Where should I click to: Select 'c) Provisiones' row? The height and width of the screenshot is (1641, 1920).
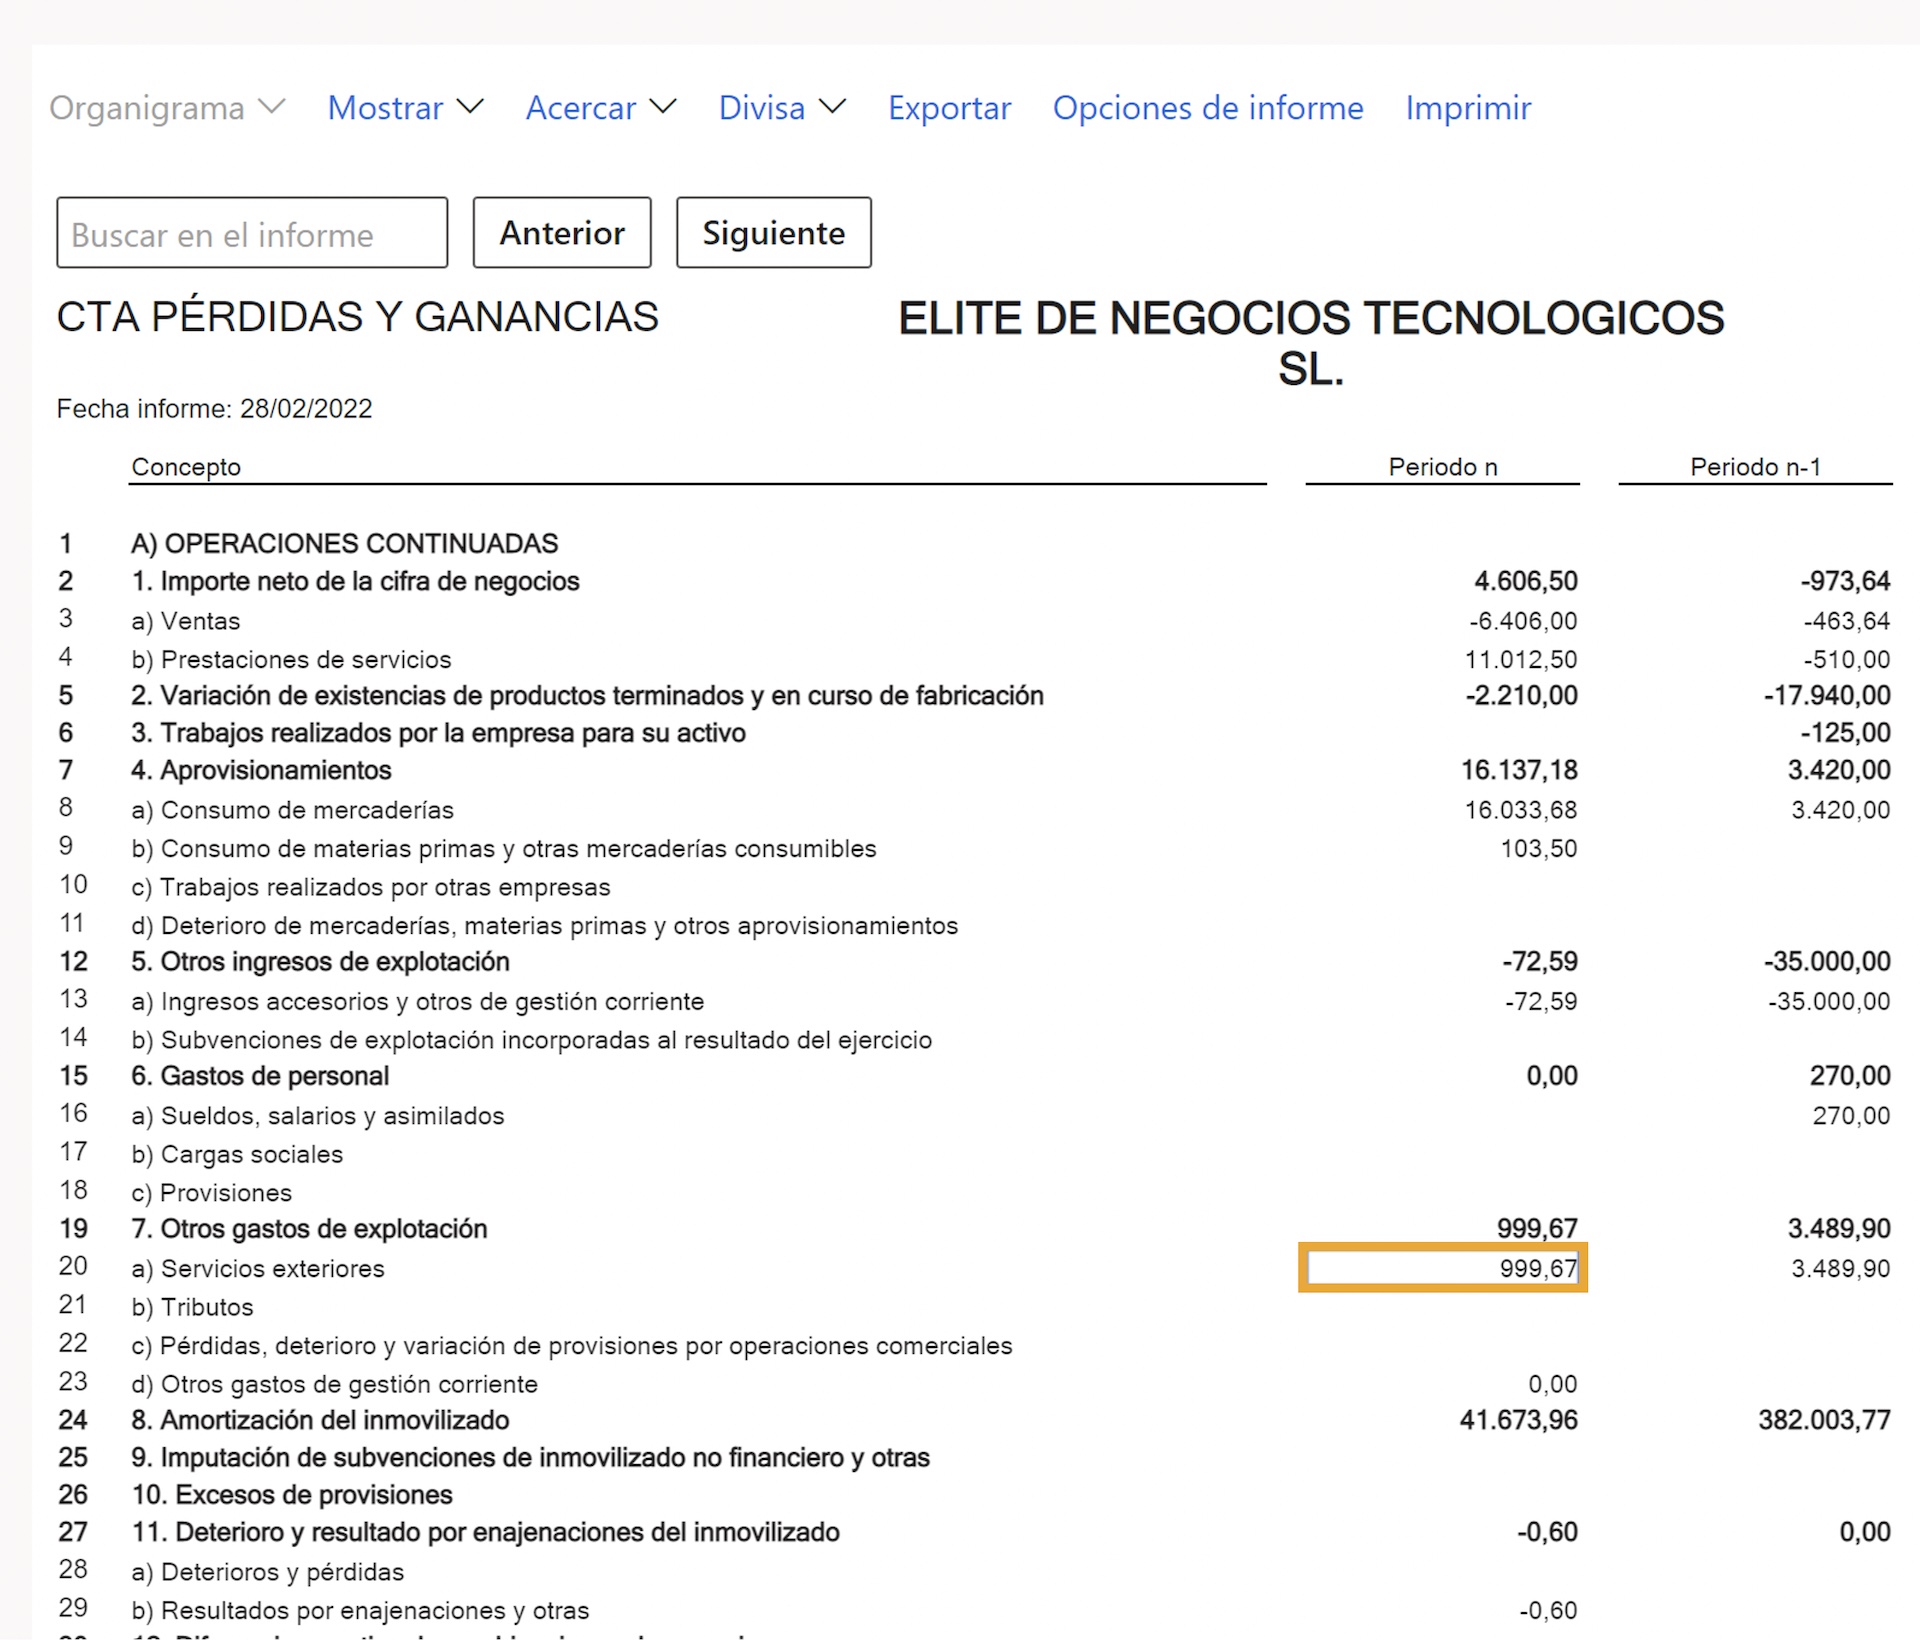click(211, 1193)
